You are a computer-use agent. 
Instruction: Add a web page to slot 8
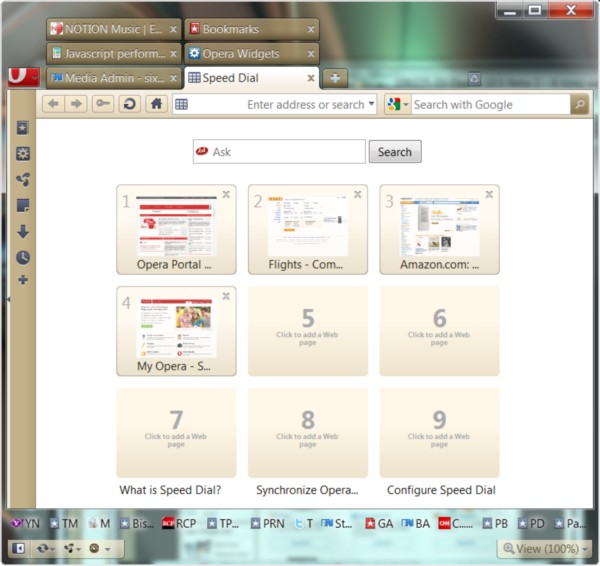pyautogui.click(x=308, y=433)
